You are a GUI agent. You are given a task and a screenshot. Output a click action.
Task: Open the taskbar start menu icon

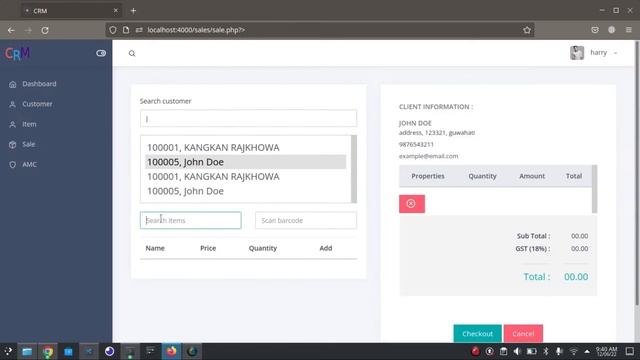8,351
